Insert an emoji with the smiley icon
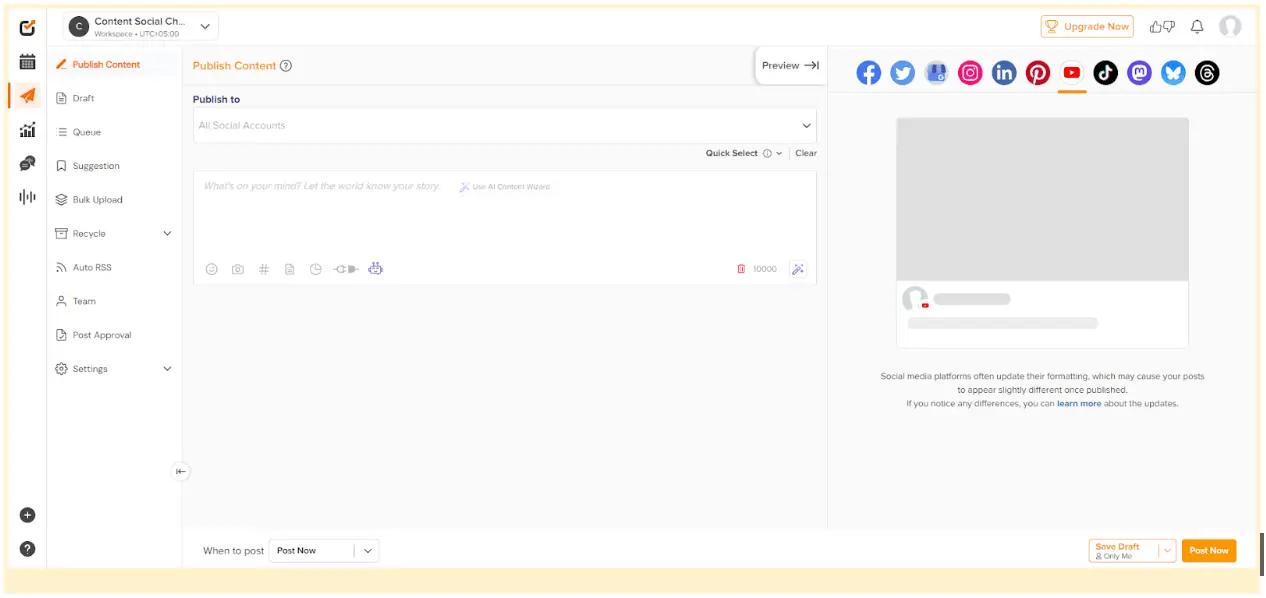 tap(212, 269)
